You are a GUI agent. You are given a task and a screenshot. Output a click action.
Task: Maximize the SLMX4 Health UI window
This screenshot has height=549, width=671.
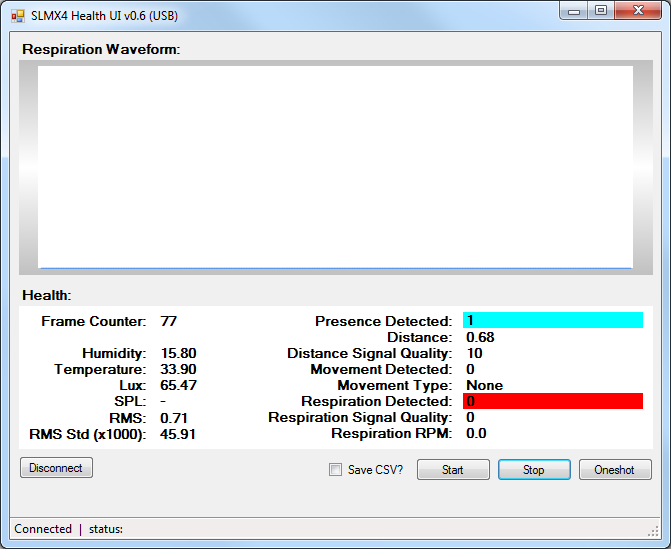point(601,11)
